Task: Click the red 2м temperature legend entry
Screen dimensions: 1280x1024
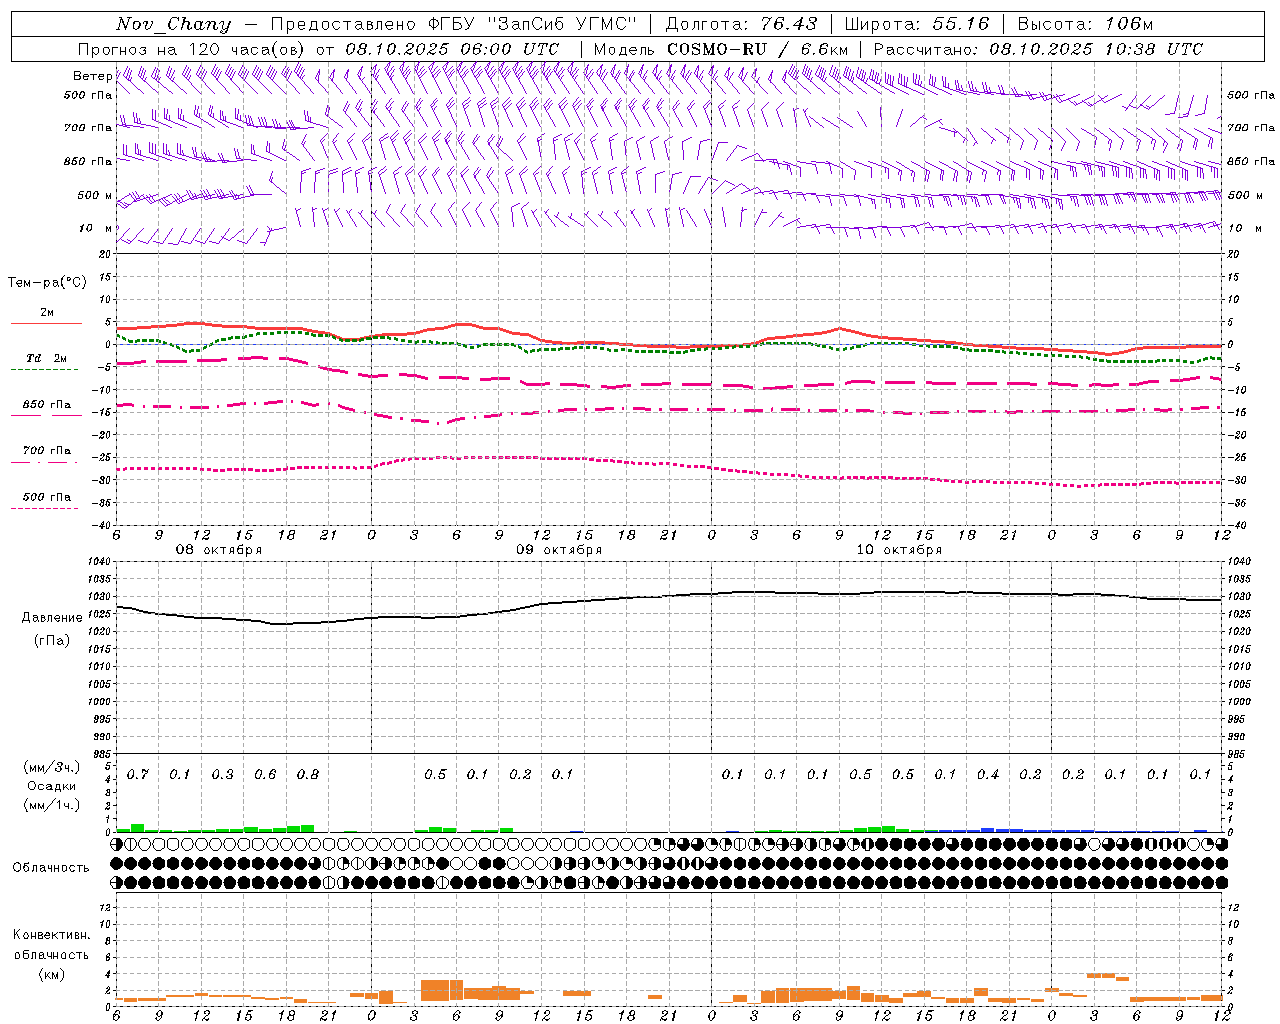Action: 46,316
